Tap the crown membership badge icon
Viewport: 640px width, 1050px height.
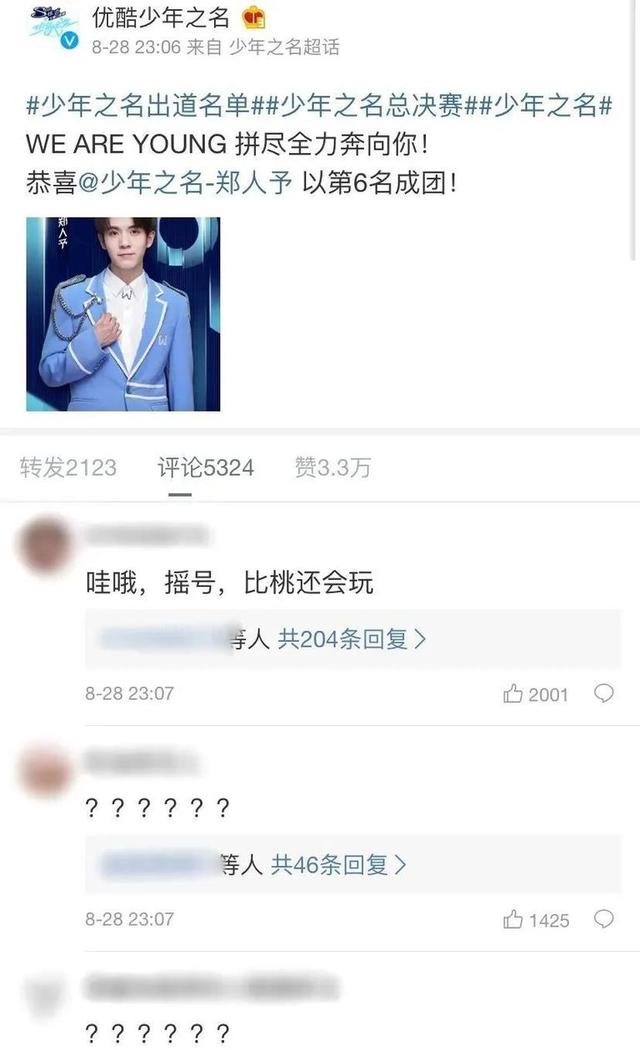click(x=254, y=17)
